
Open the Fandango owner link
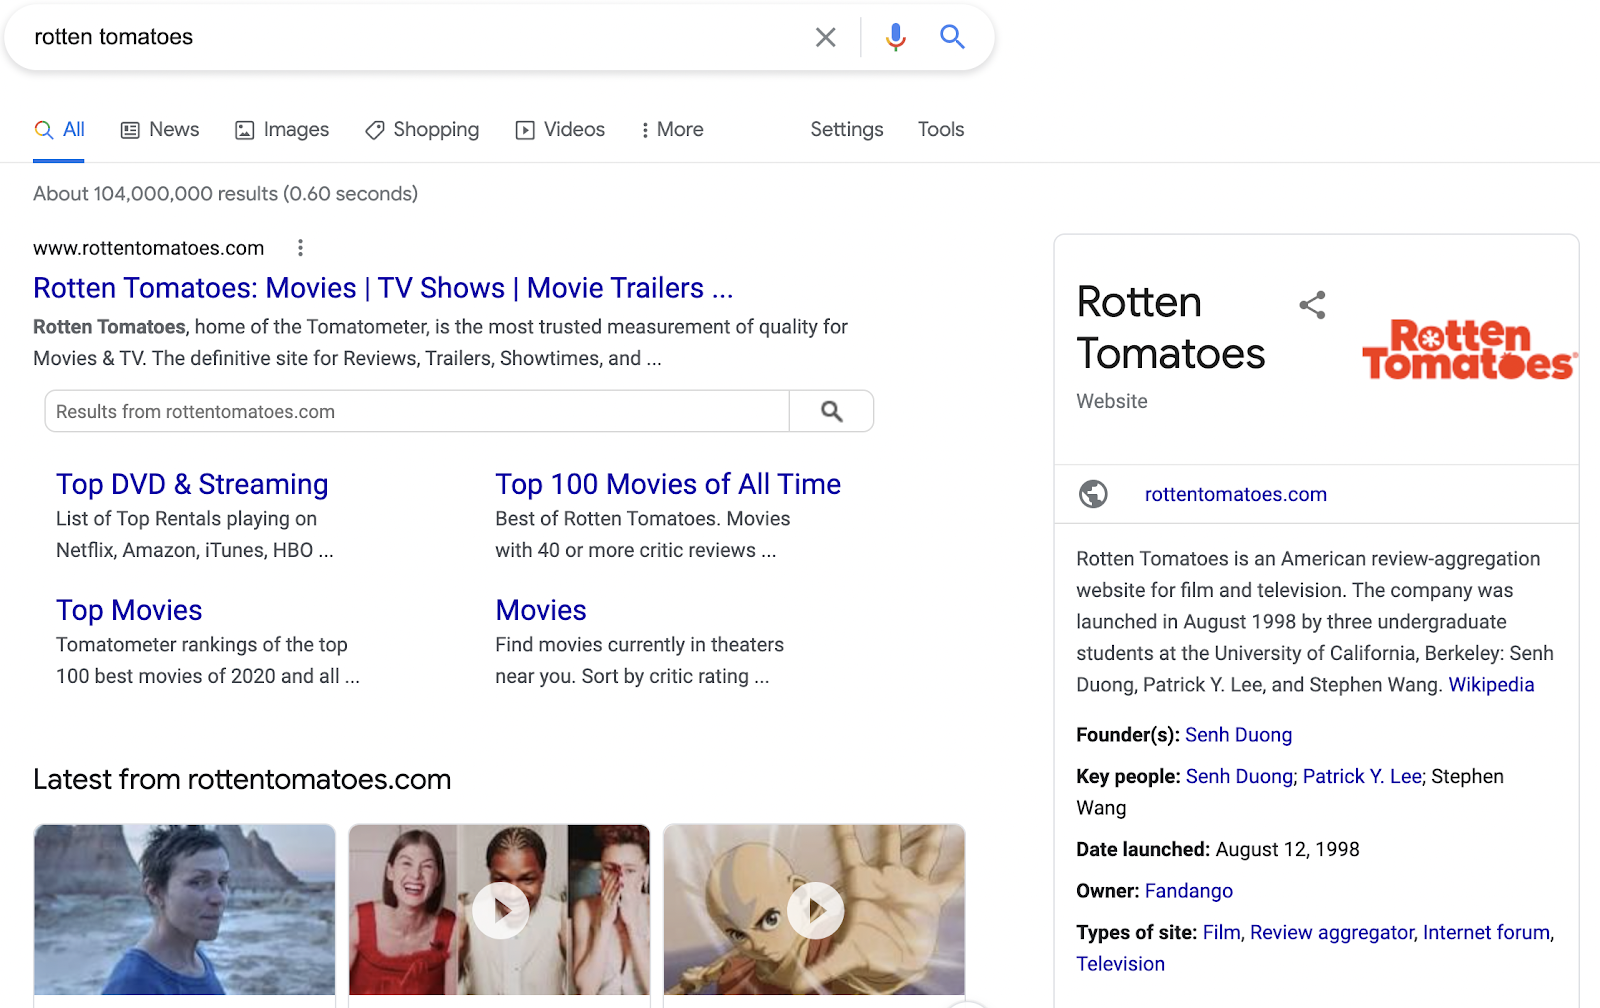click(1189, 891)
